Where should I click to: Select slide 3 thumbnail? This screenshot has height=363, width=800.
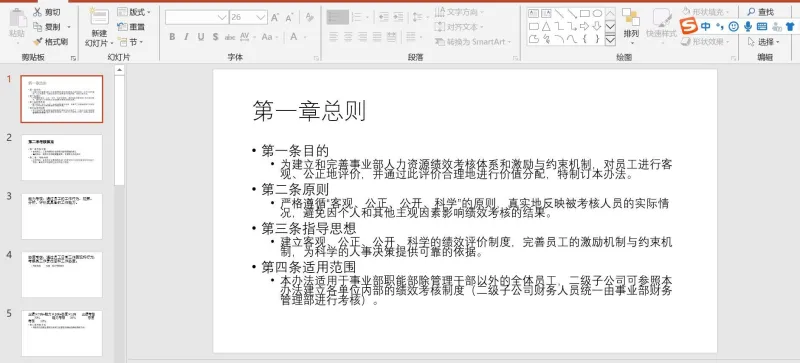pyautogui.click(x=62, y=216)
